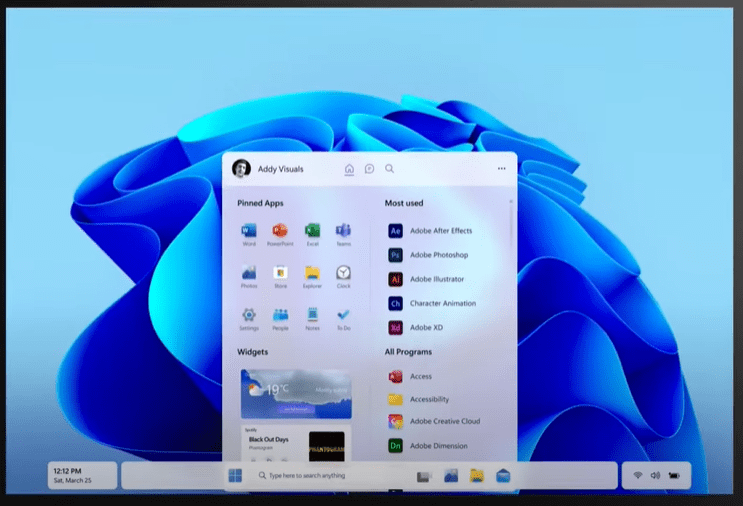
Task: Open Access in All Programs
Action: [410, 376]
